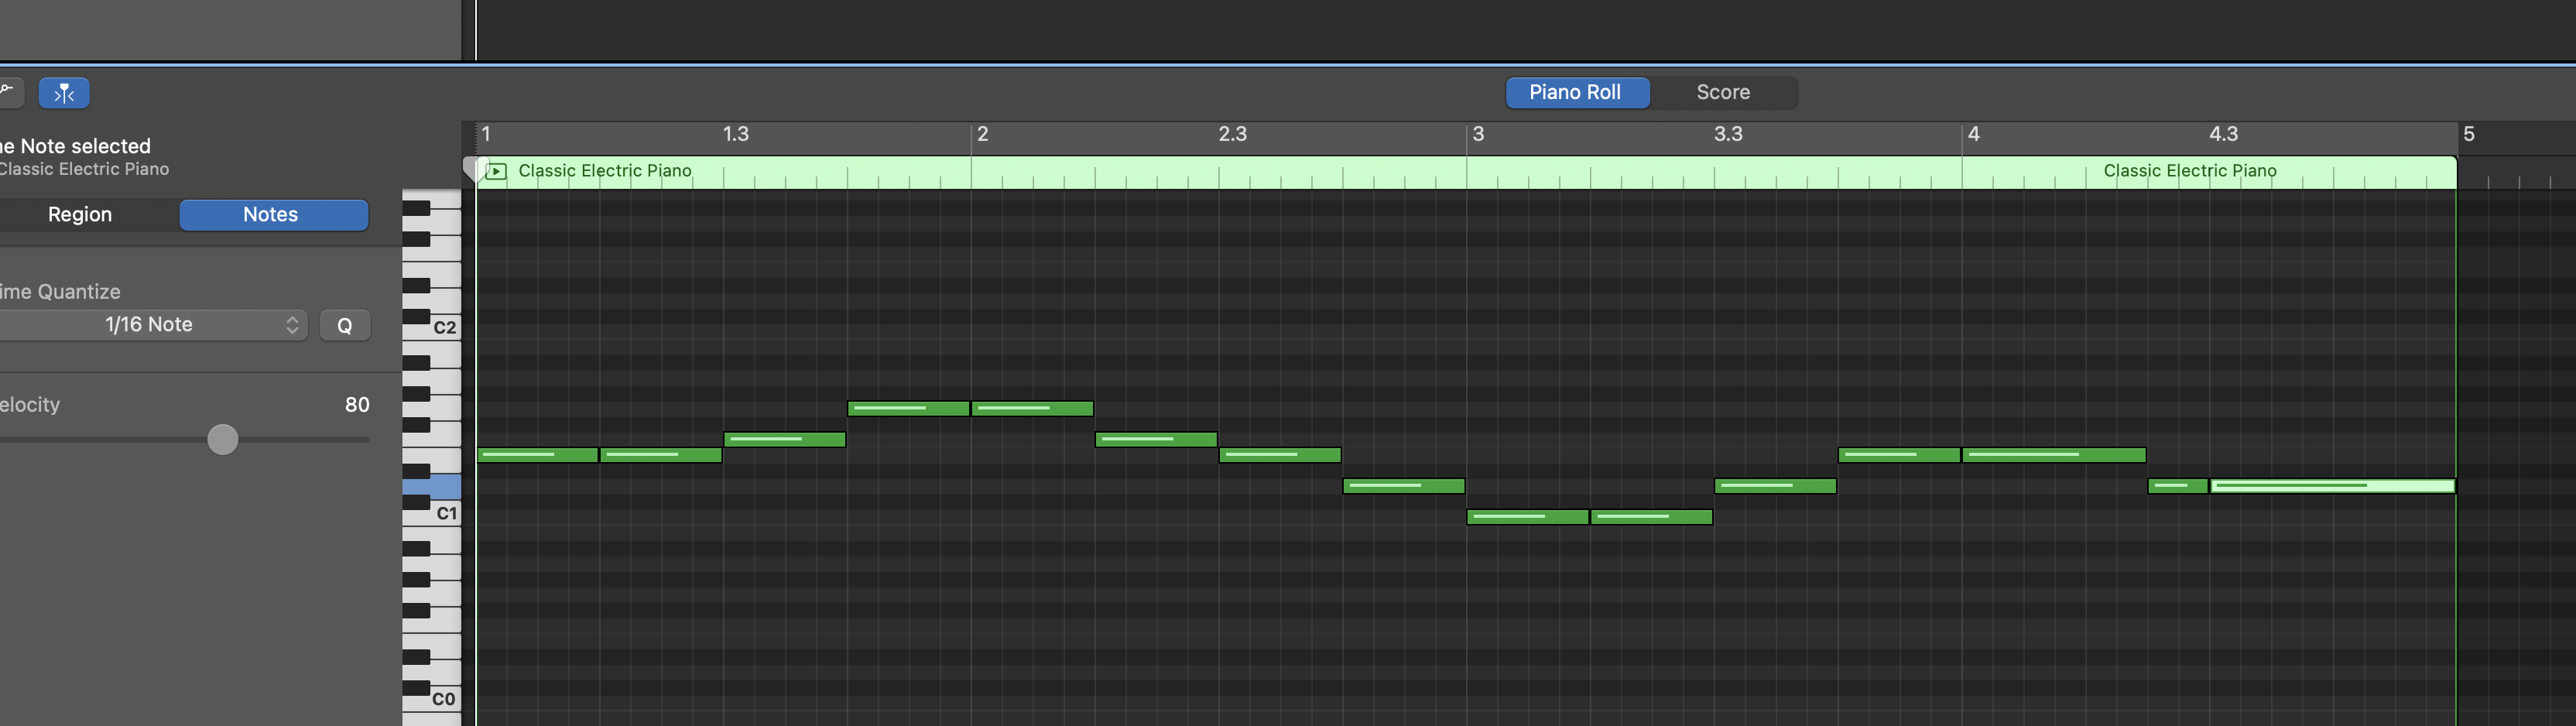Select the blue collapse mode icon in the toolbar
This screenshot has width=2576, height=726.
64,92
